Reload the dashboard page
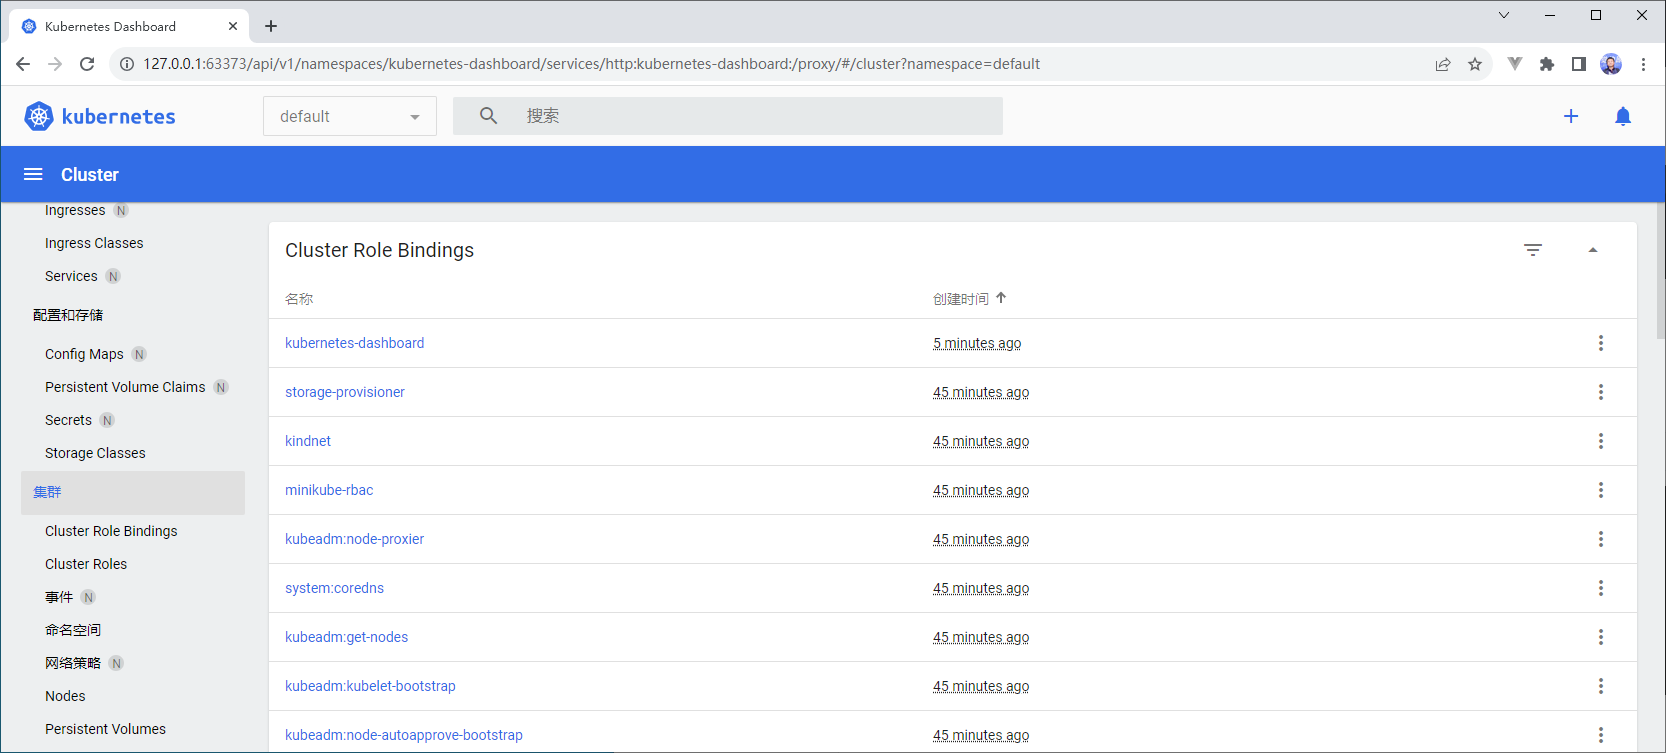The width and height of the screenshot is (1666, 753). pos(87,64)
